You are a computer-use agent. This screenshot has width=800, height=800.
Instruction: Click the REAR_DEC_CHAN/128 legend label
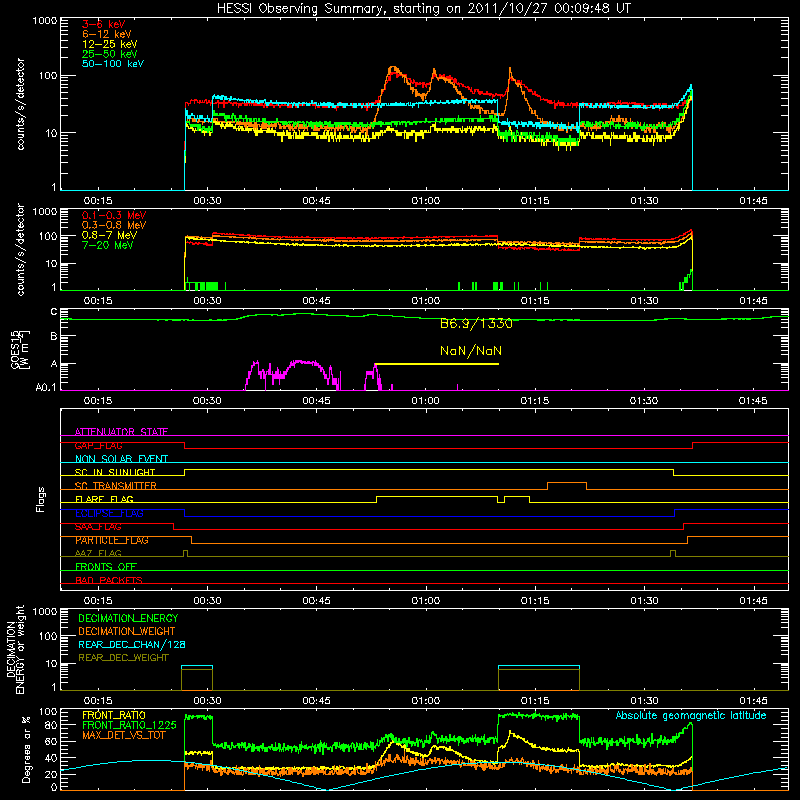(132, 644)
